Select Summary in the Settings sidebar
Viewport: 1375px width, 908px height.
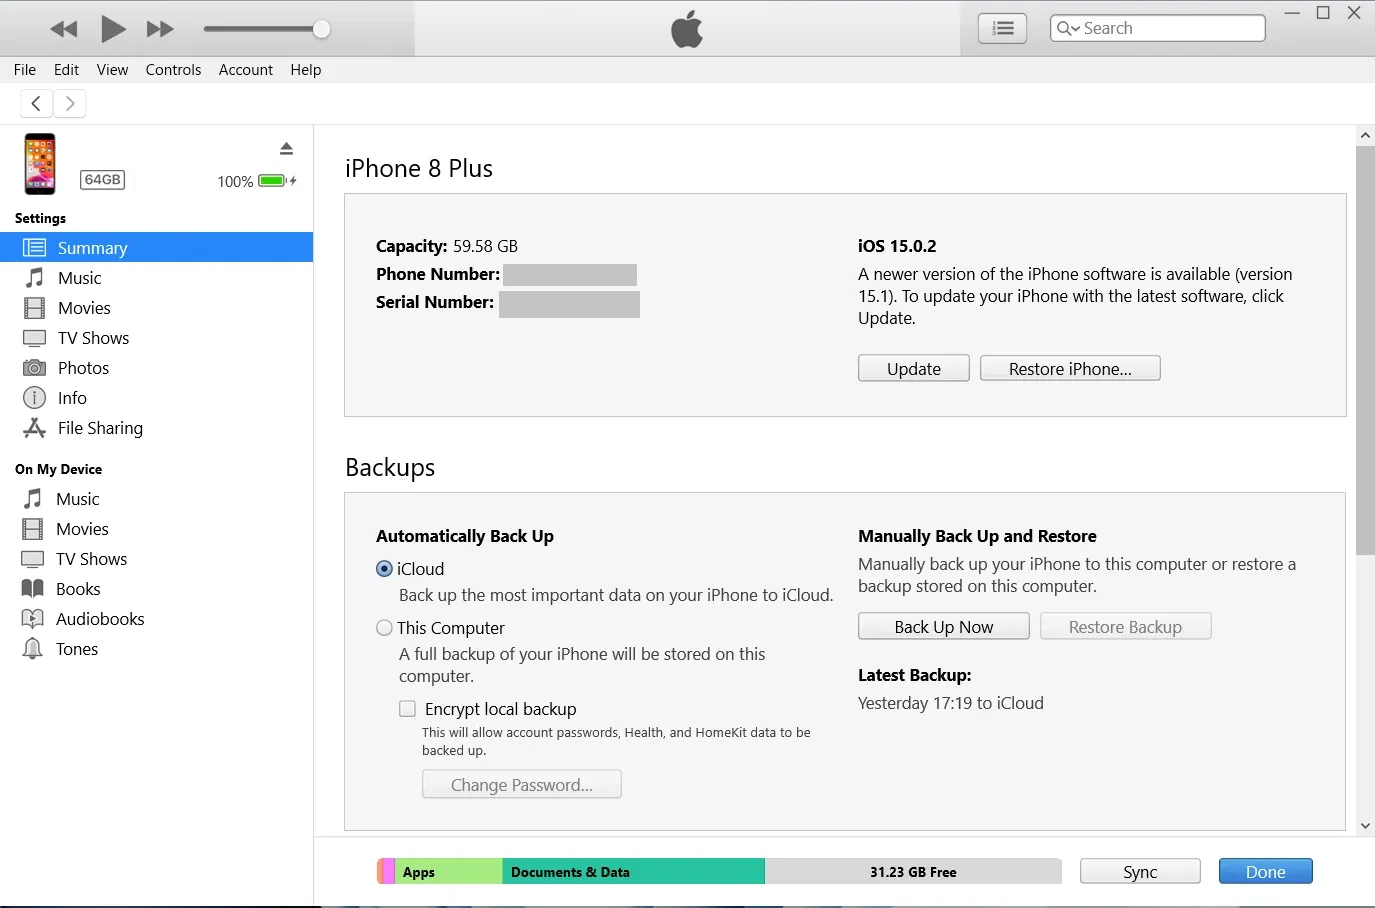tap(157, 247)
